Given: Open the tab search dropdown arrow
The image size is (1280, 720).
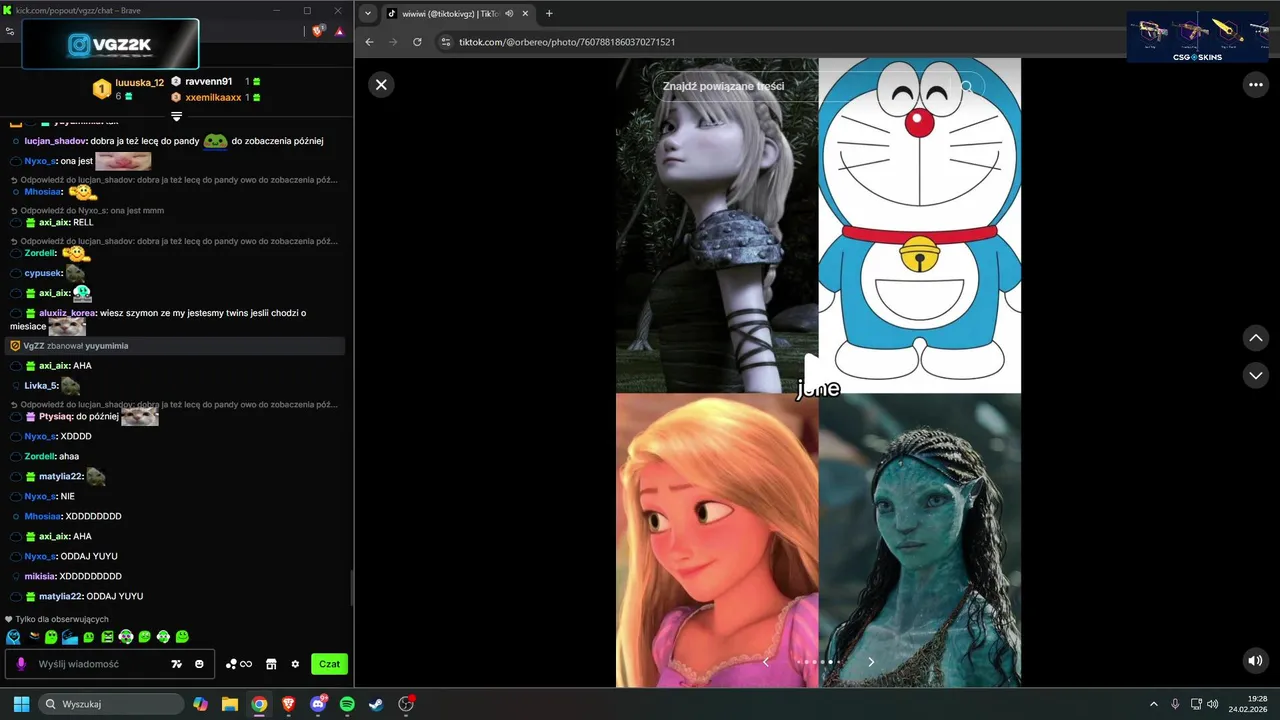Looking at the screenshot, I should pos(368,14).
